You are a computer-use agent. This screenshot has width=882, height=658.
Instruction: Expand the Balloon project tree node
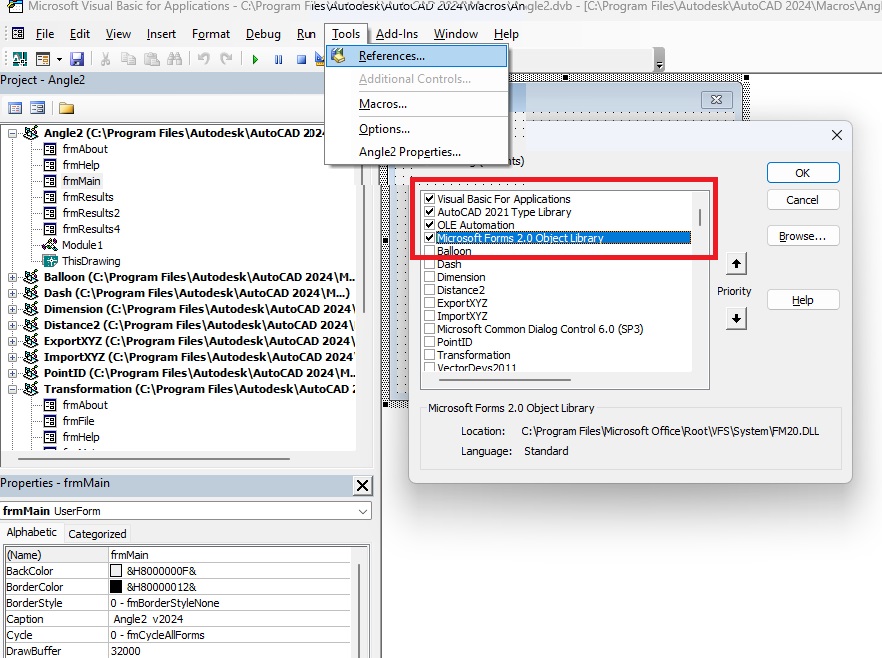coord(12,277)
